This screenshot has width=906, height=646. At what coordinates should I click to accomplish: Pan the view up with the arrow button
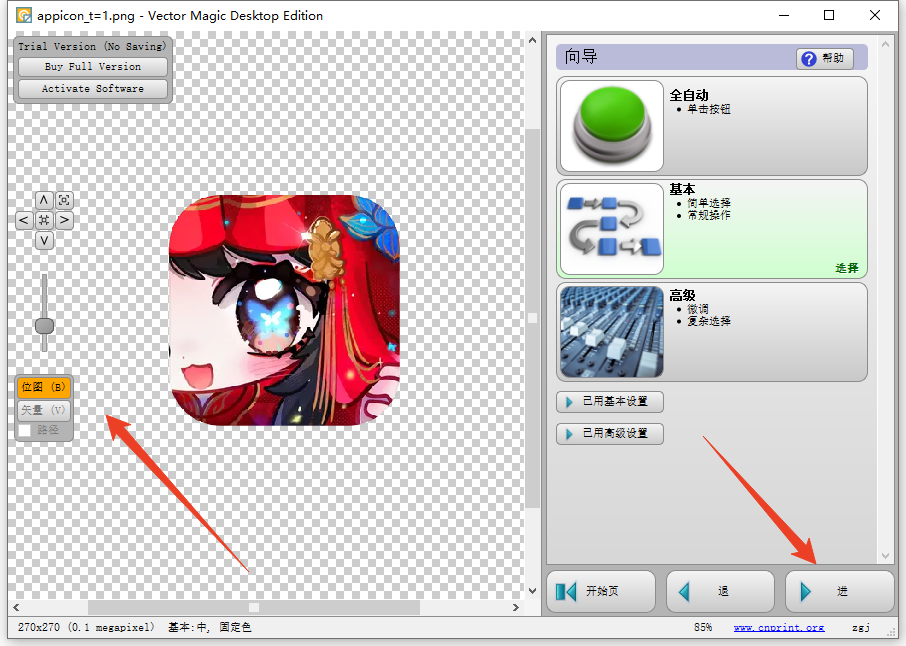(44, 200)
